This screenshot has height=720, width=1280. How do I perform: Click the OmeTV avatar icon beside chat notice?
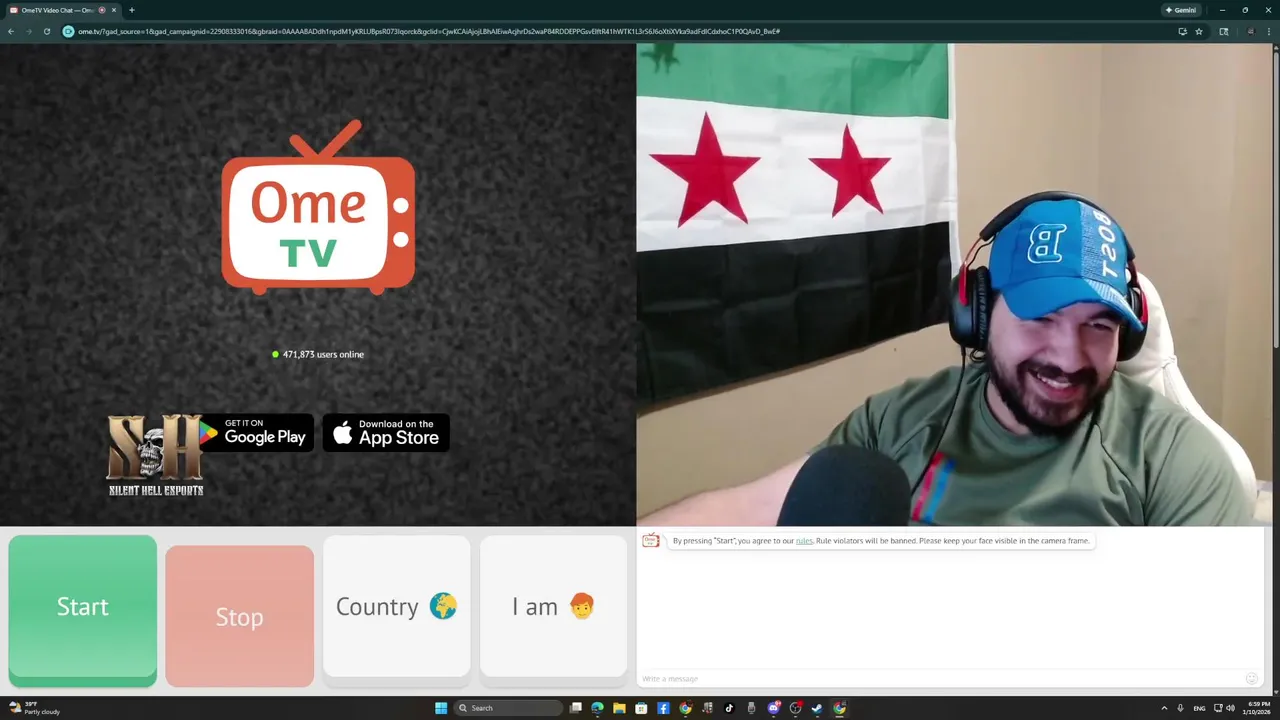click(651, 541)
